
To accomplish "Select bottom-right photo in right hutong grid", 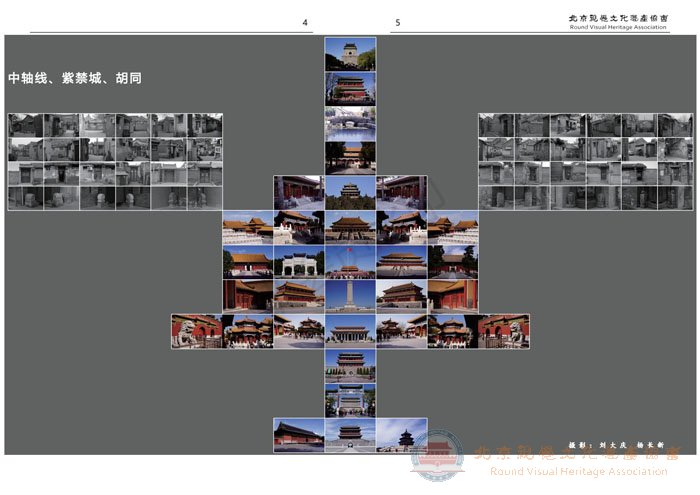I will click(674, 197).
